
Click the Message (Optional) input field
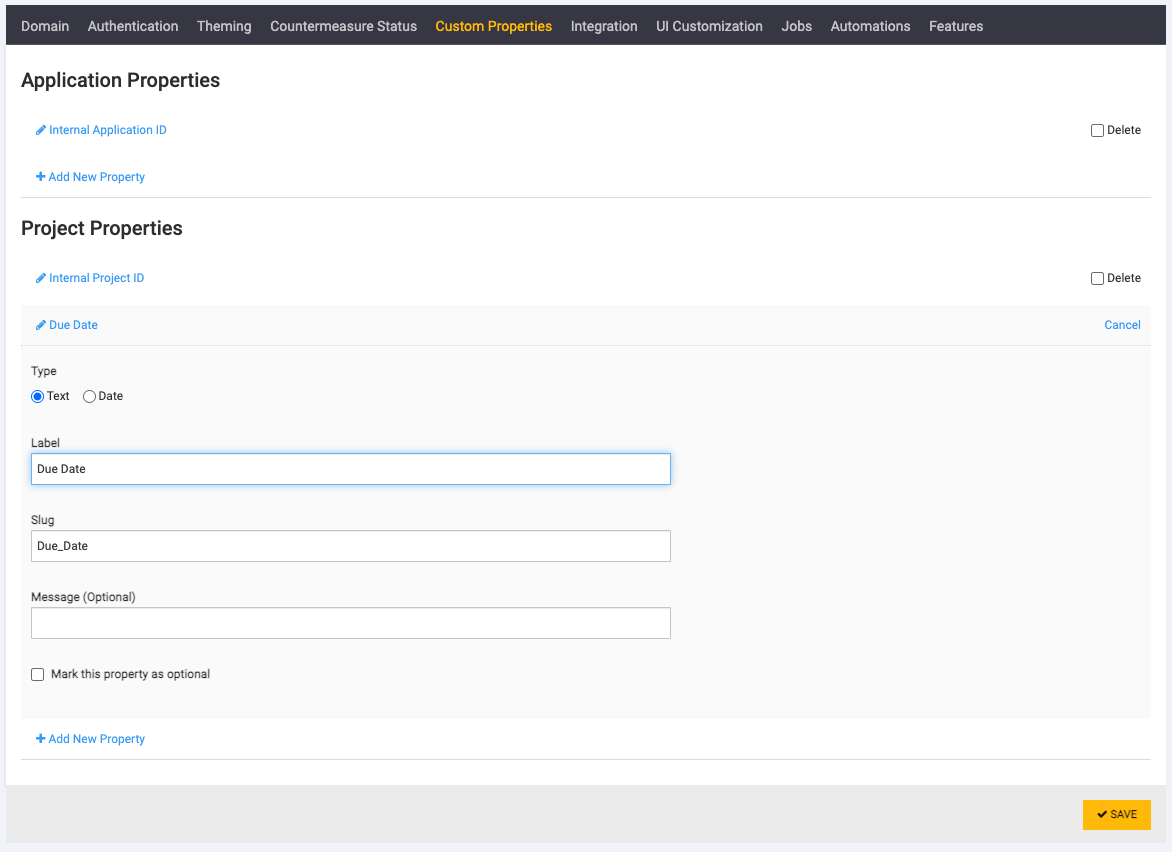click(351, 623)
